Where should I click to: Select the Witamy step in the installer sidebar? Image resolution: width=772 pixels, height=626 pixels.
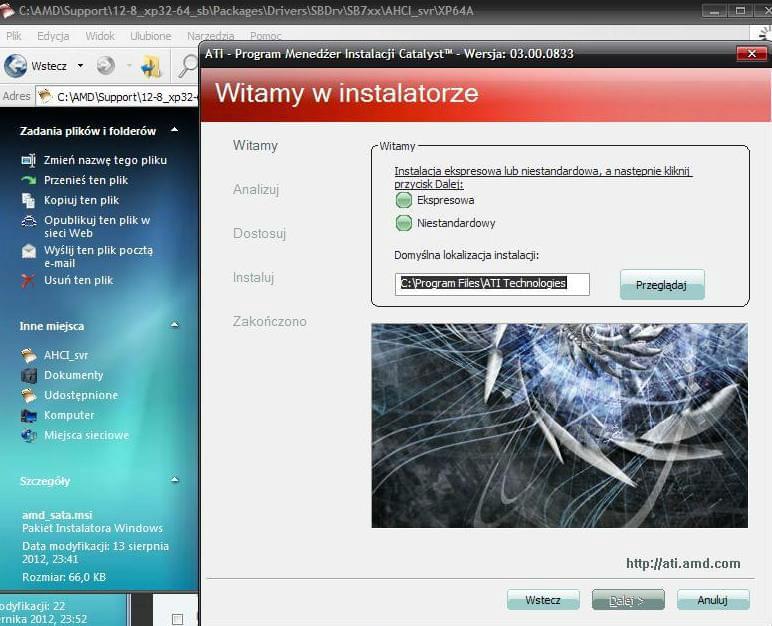pyautogui.click(x=256, y=146)
